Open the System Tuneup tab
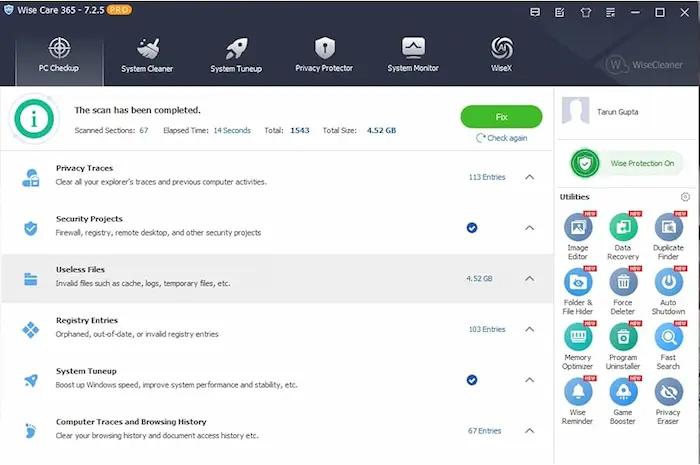 pos(236,56)
